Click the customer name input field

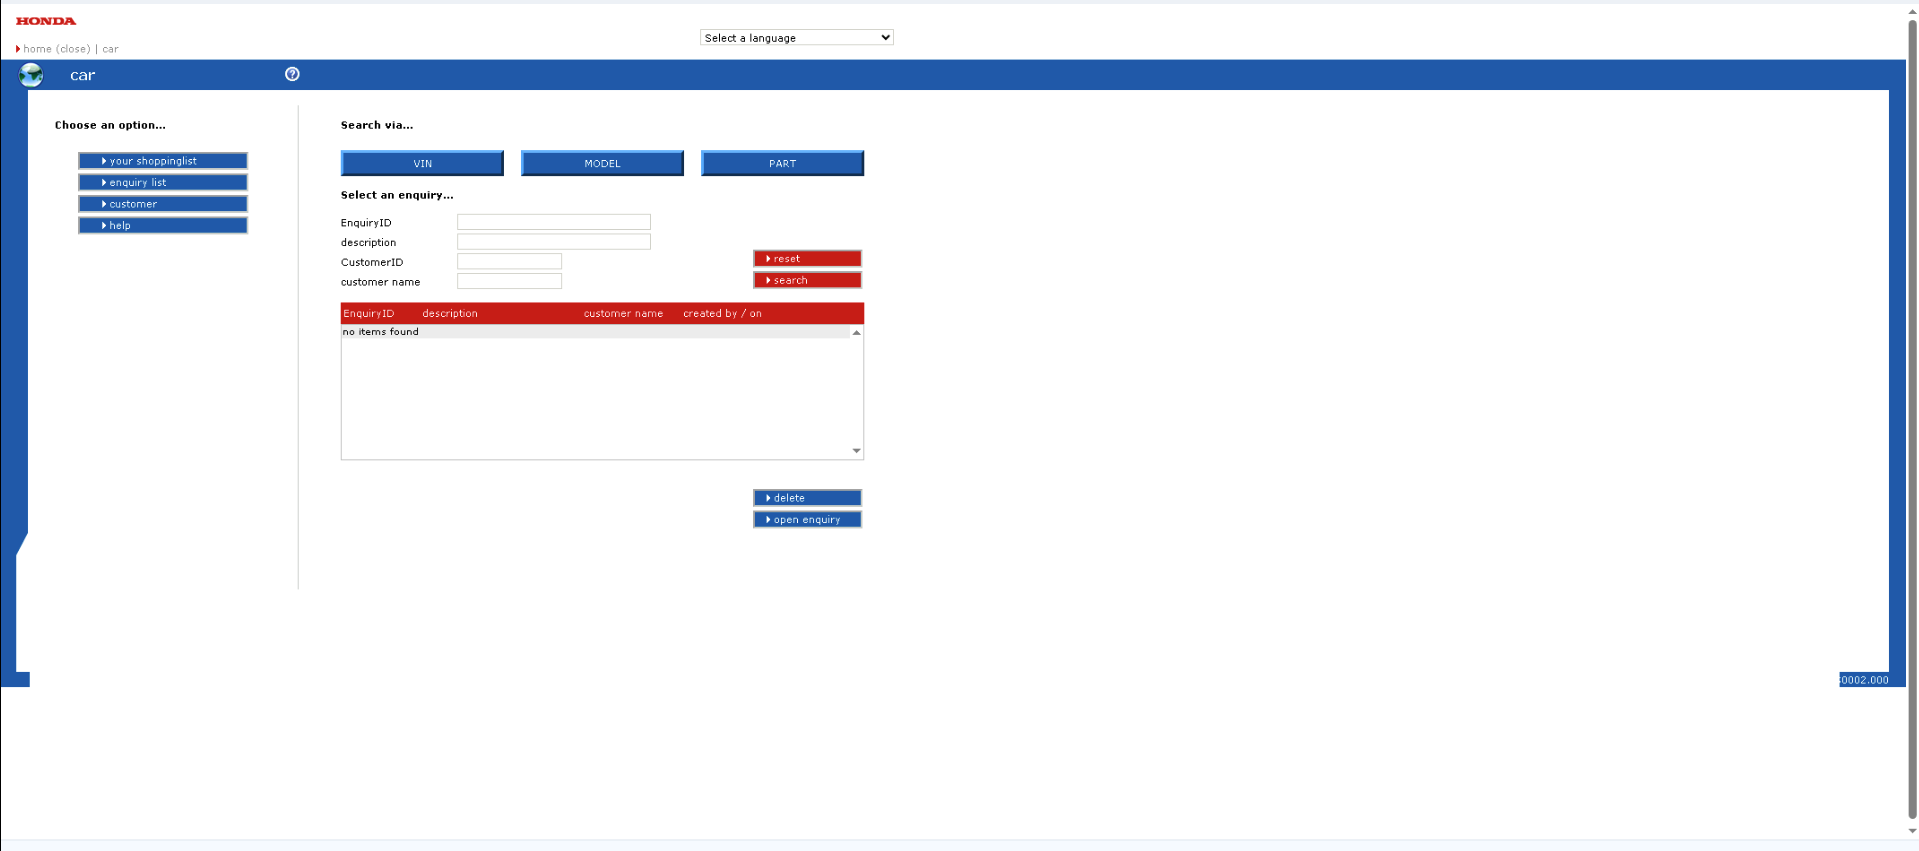click(x=509, y=282)
